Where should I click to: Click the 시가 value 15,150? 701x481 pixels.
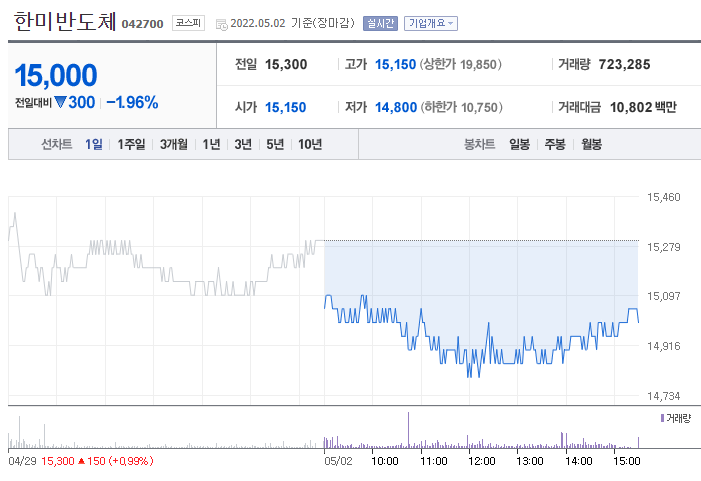pos(286,107)
